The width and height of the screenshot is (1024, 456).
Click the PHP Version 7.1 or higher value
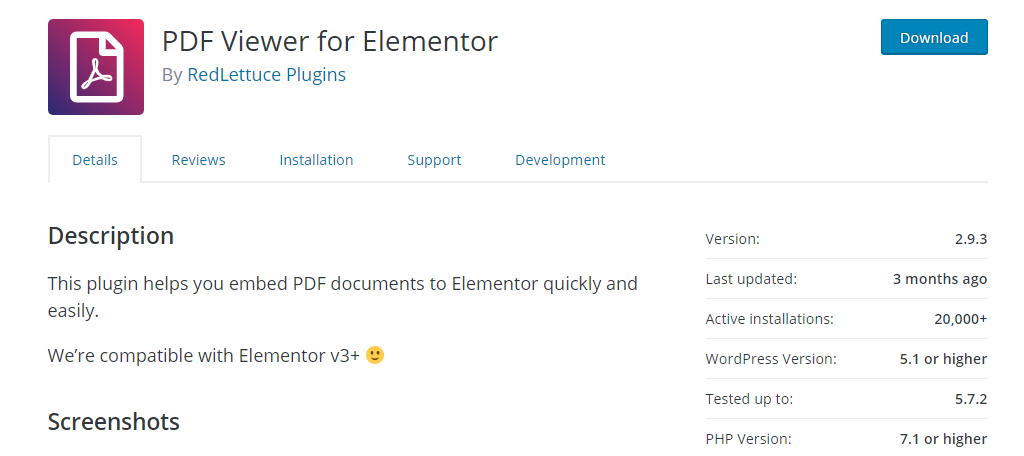[943, 438]
